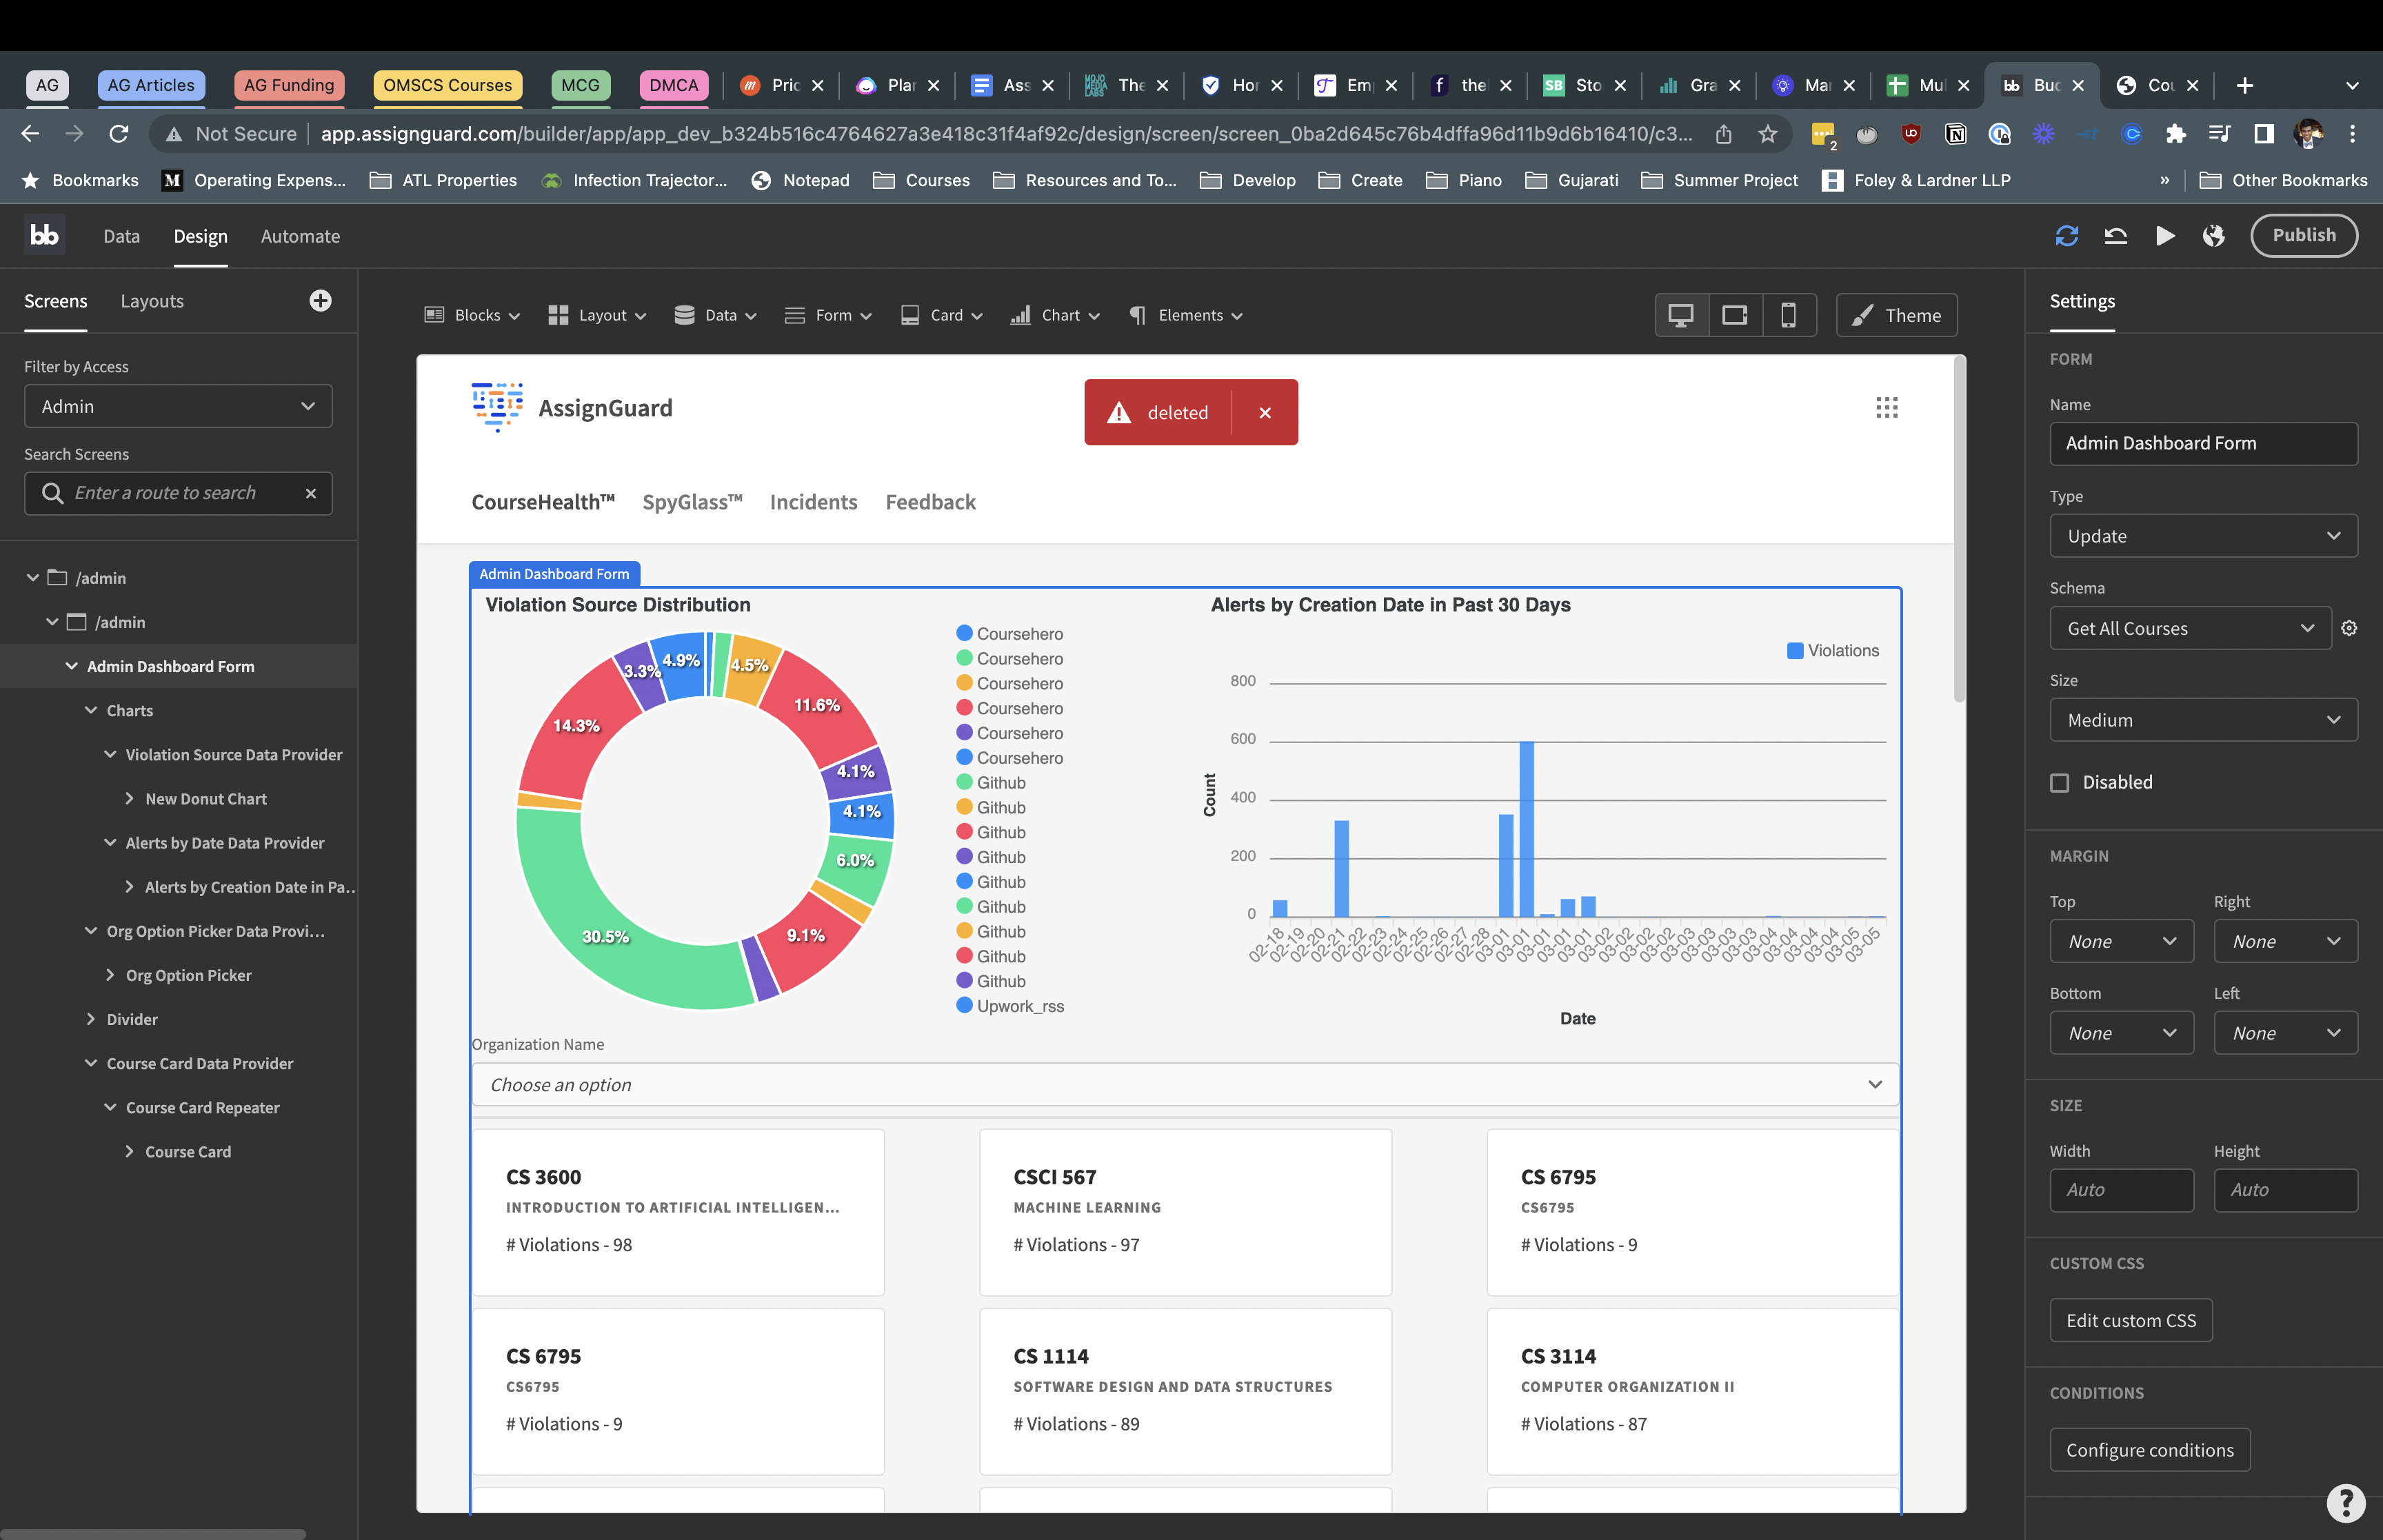The height and width of the screenshot is (1540, 2383).
Task: Open the Type Update dropdown
Action: (x=2203, y=536)
